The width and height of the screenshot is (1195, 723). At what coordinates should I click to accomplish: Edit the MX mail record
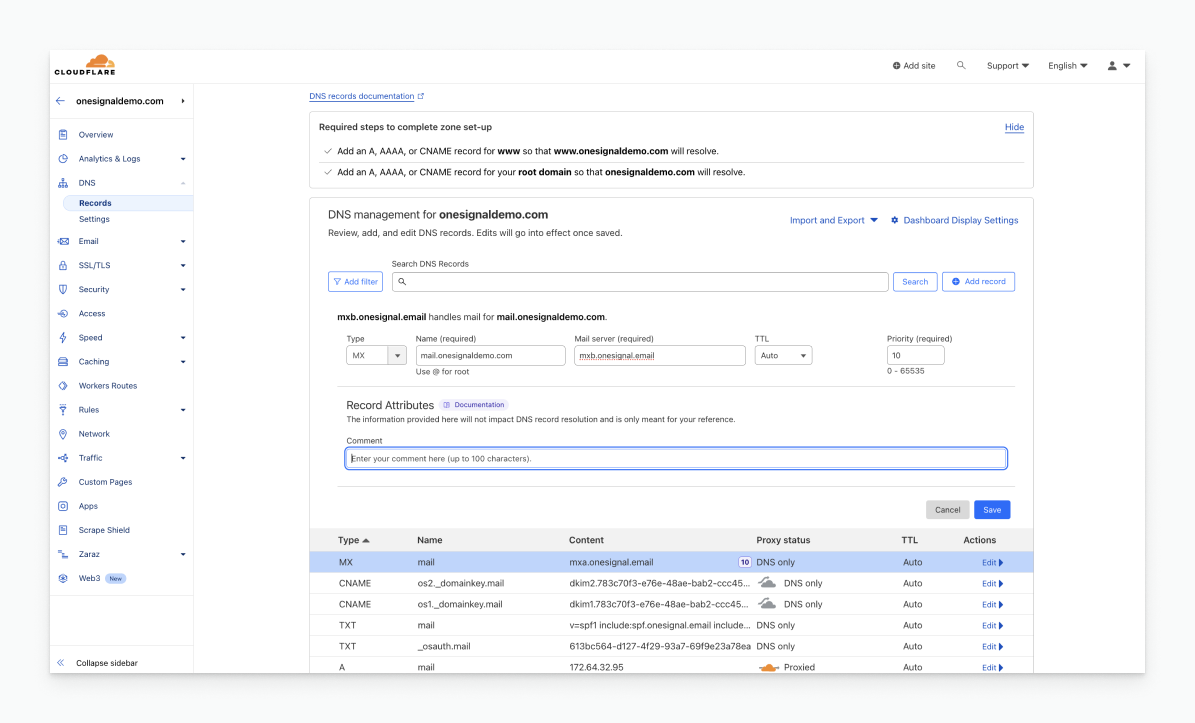pyautogui.click(x=992, y=562)
